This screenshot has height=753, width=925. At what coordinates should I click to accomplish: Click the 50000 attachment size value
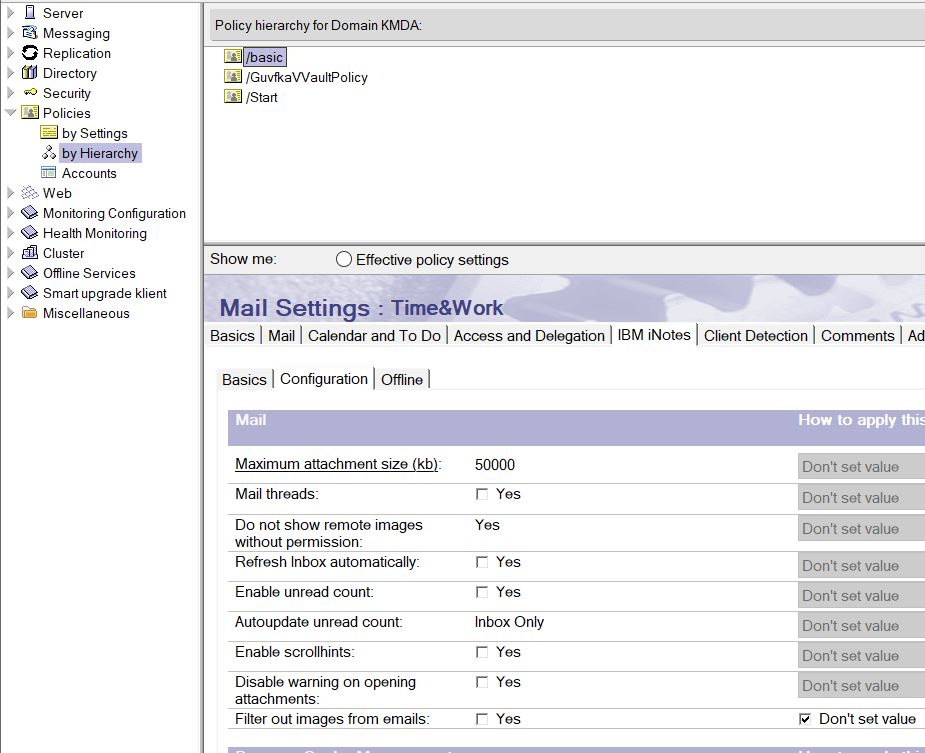495,464
